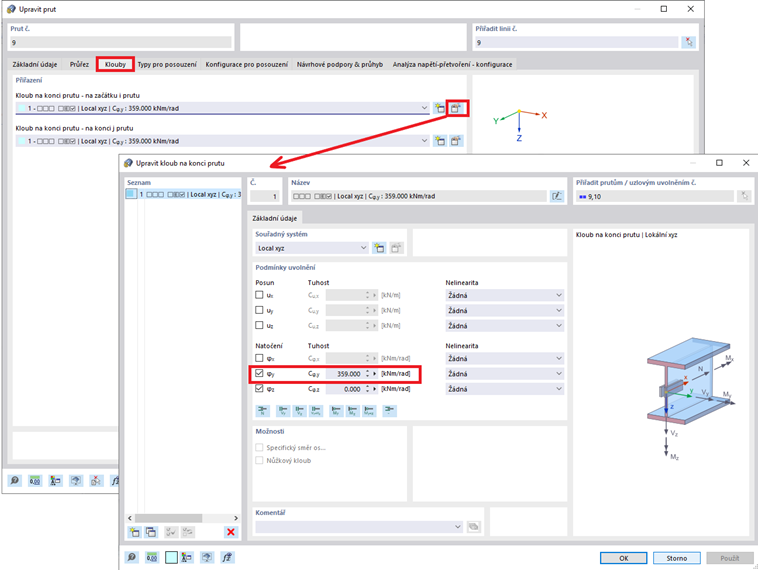This screenshot has width=760, height=570.
Task: Click the Cφ,z stiffness value field 0.000
Action: pos(345,389)
